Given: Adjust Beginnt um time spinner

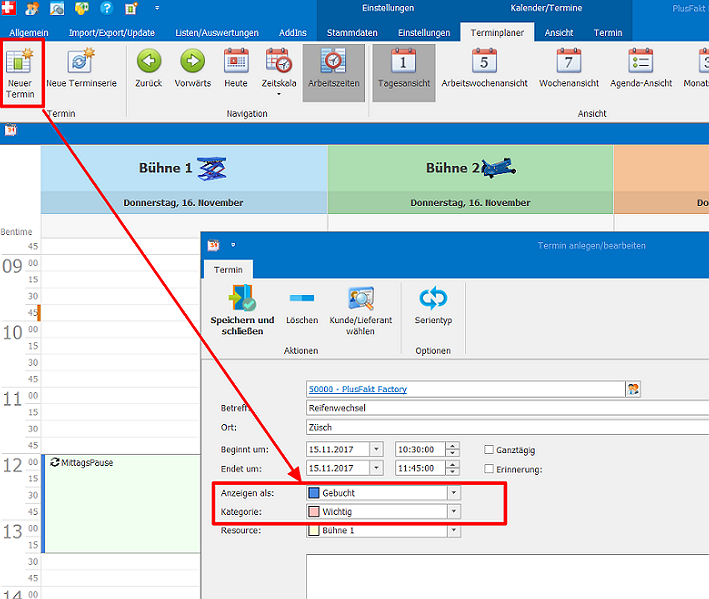Looking at the screenshot, I should point(453,449).
